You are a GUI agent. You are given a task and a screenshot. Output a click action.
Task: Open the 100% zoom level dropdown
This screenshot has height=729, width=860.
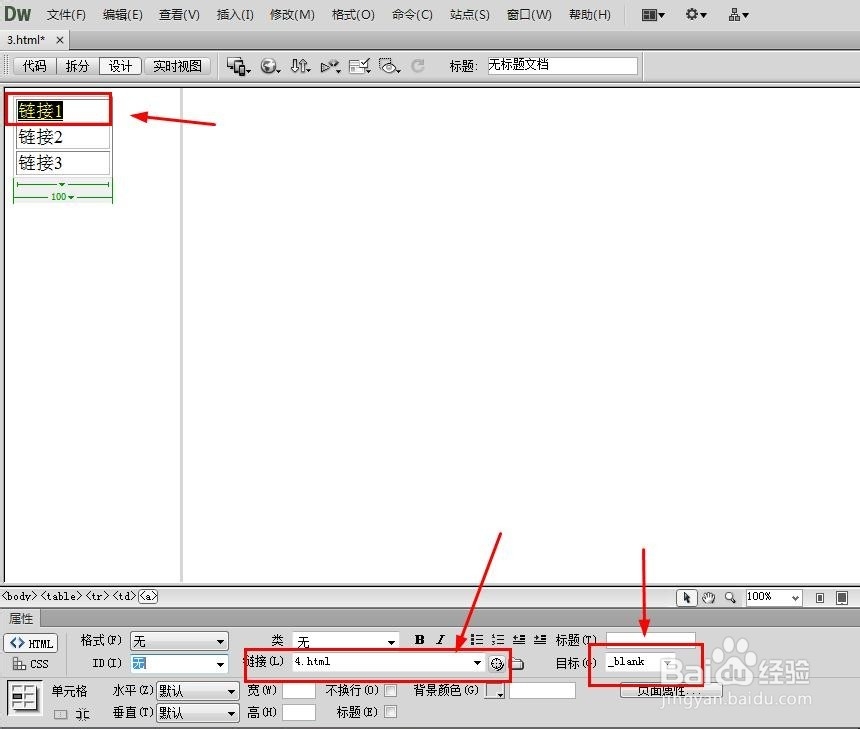point(773,597)
